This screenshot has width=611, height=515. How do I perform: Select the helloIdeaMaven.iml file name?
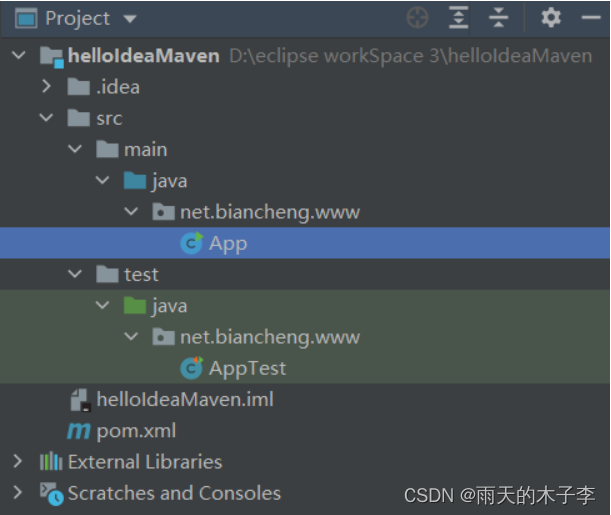[x=185, y=399]
